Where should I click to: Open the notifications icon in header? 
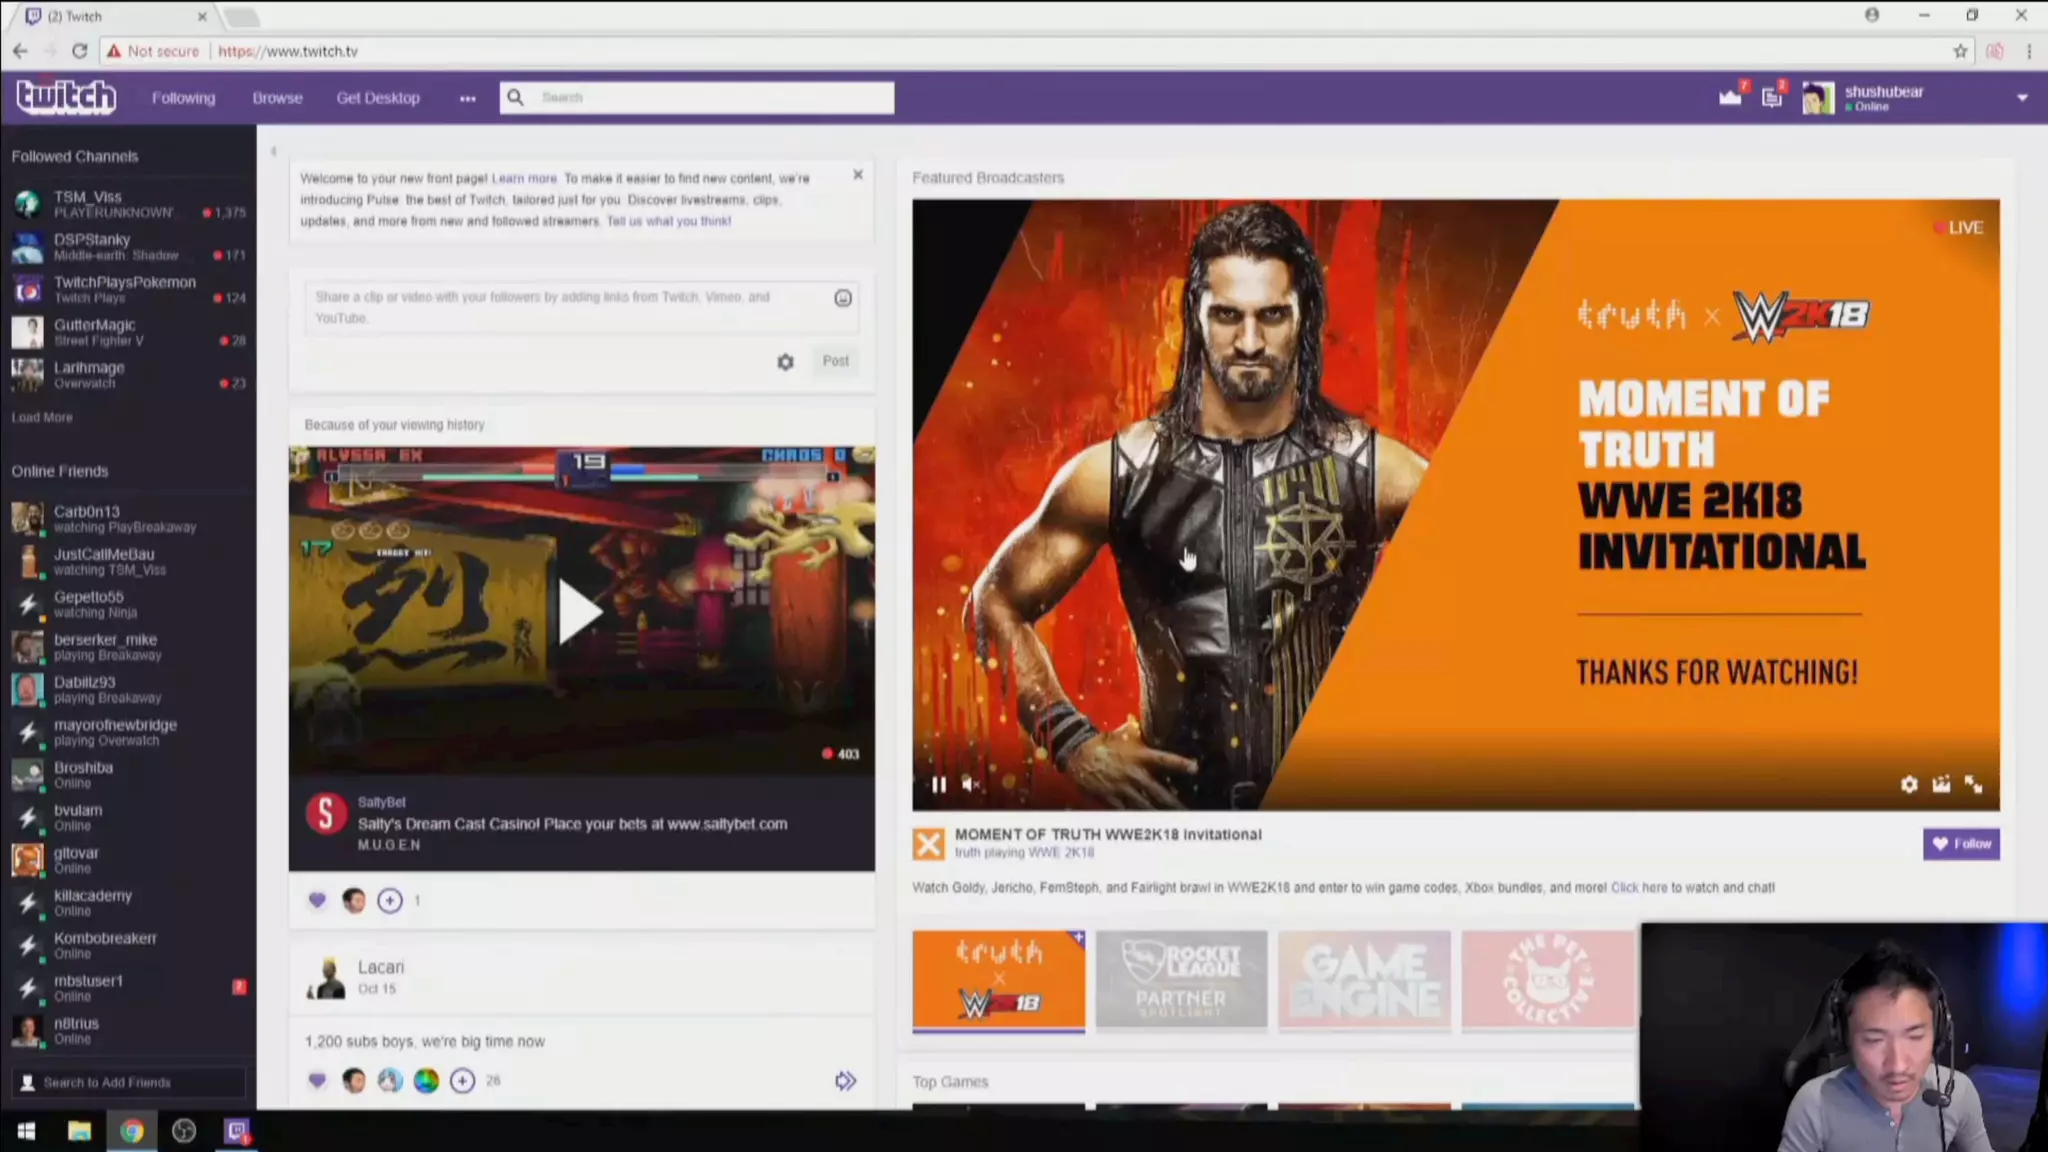(1772, 97)
